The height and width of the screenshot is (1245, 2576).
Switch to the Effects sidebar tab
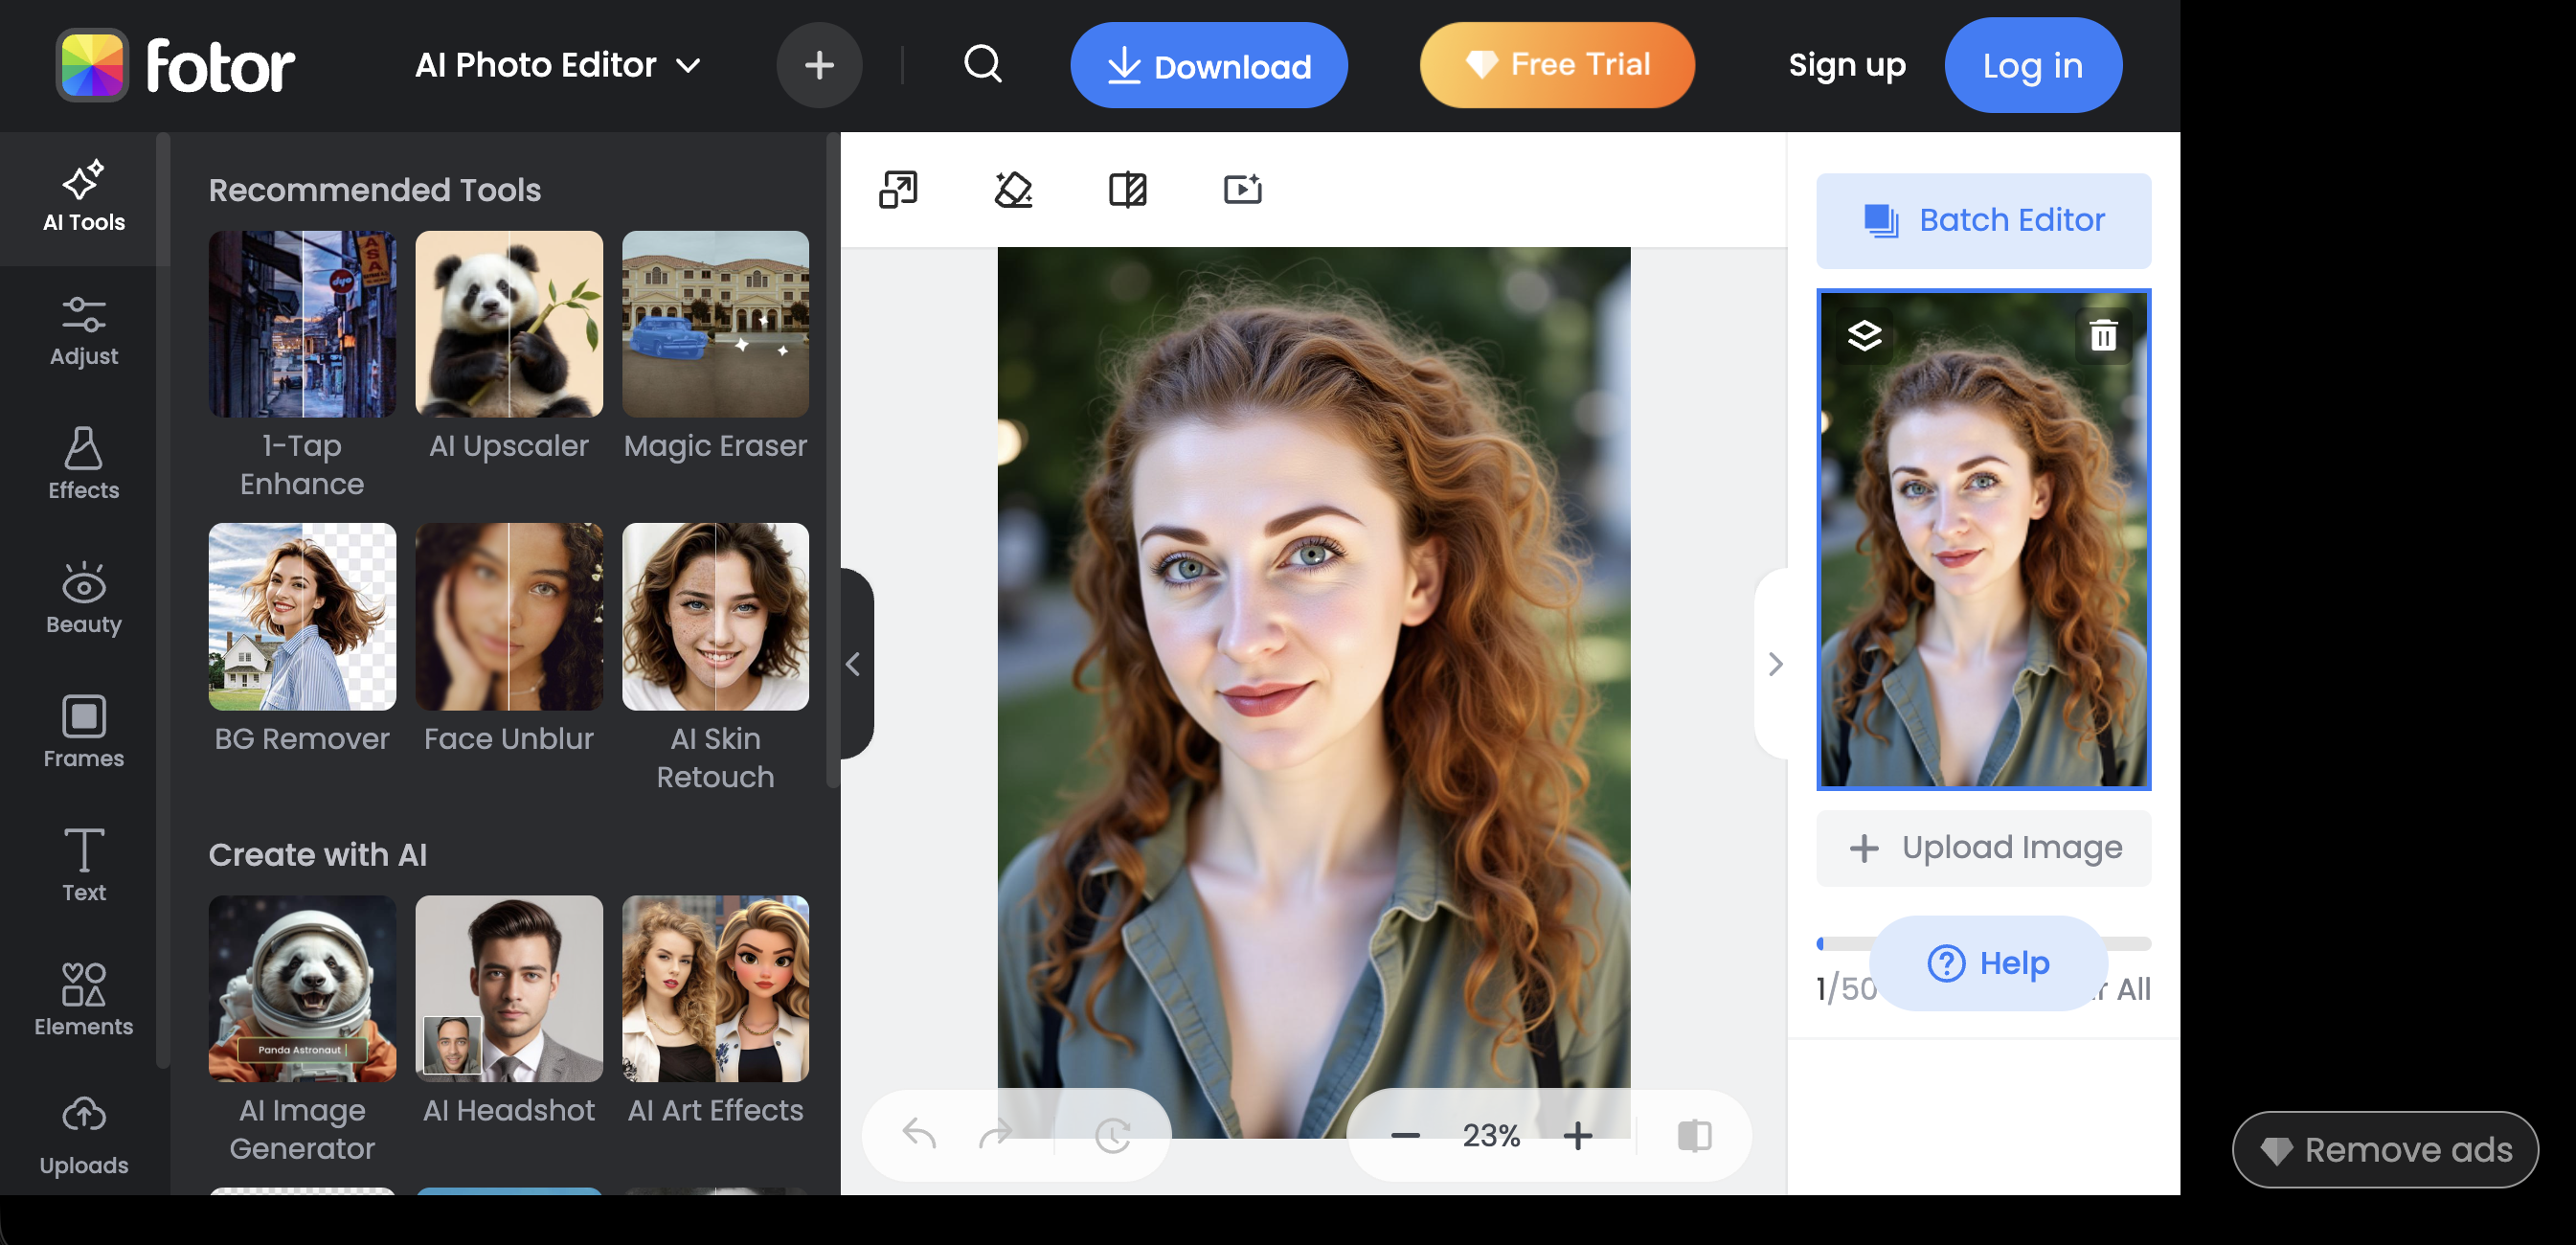pos(84,464)
